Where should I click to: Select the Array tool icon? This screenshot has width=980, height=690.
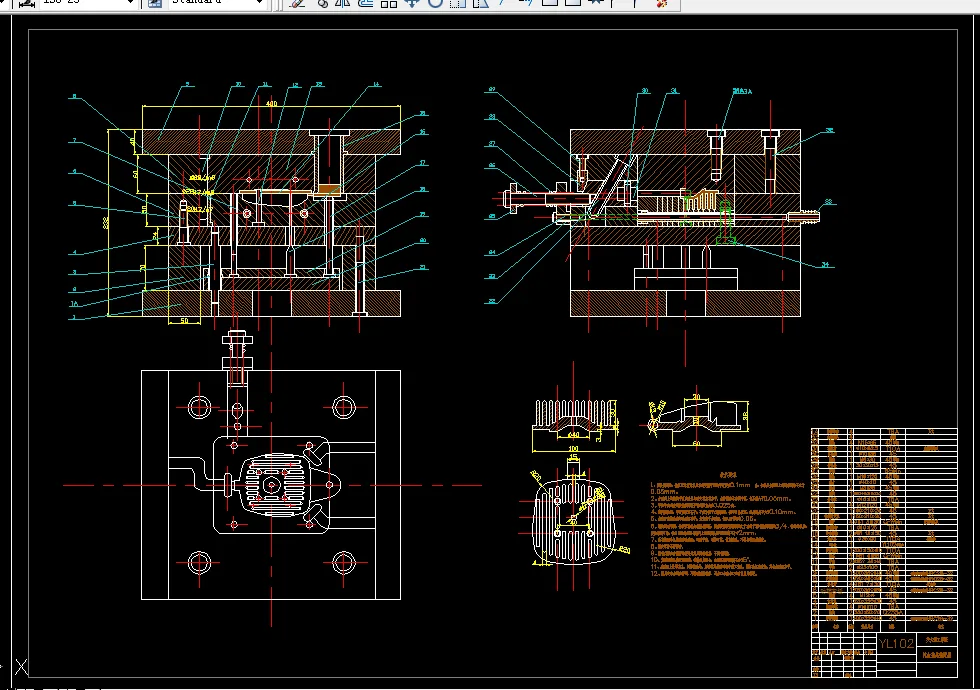point(388,3)
